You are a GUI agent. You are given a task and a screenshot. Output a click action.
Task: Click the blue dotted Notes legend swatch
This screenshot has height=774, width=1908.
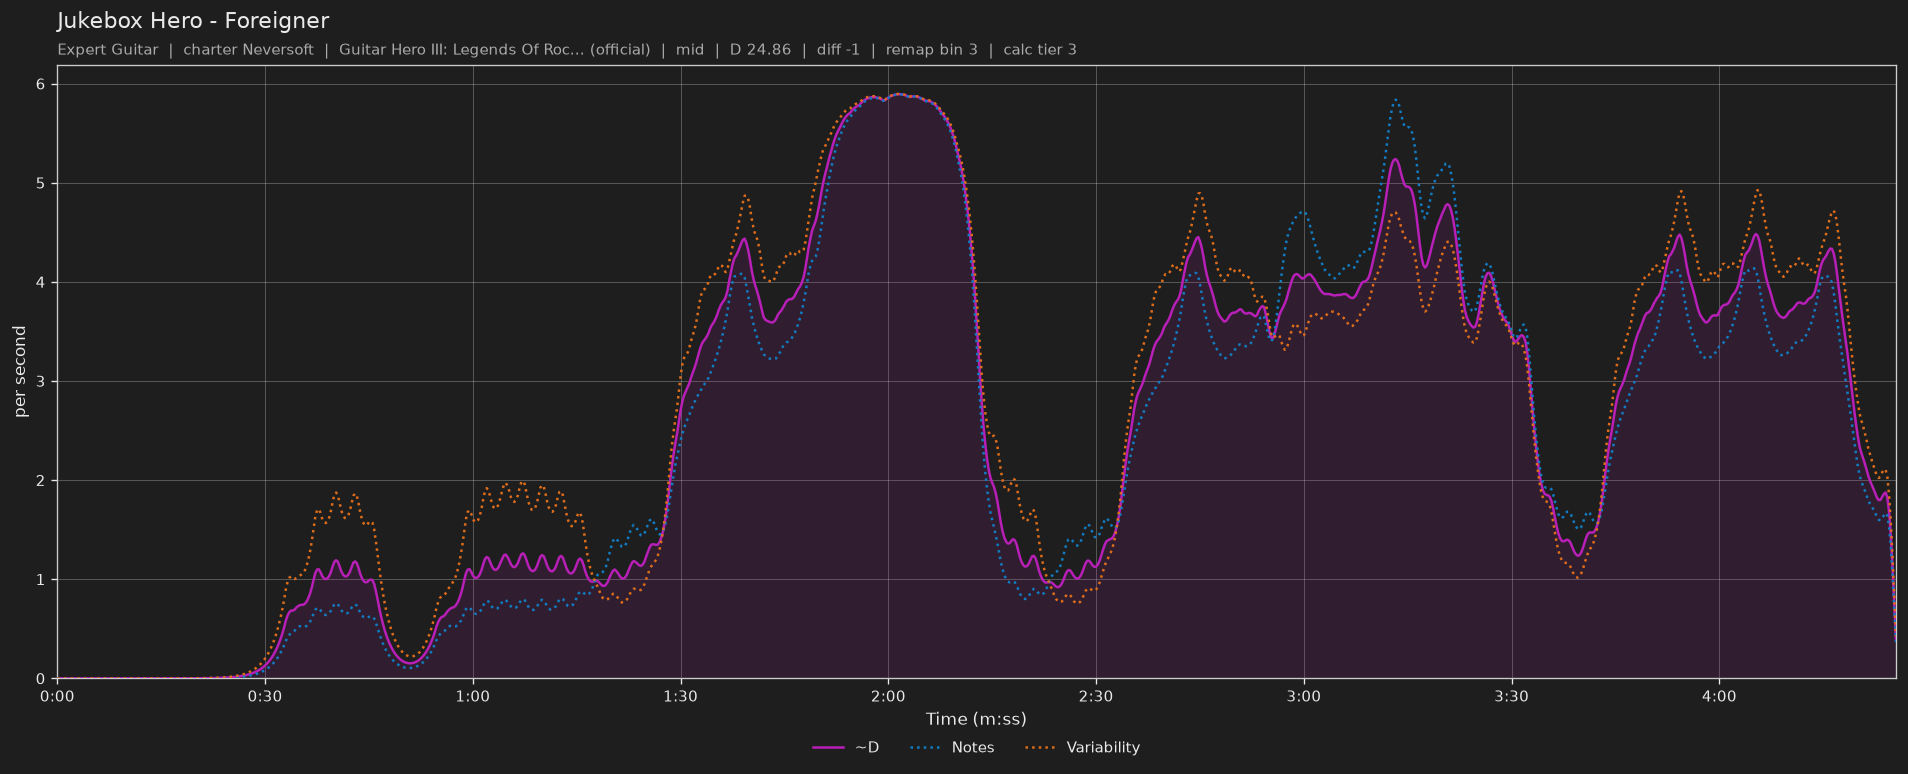point(927,747)
